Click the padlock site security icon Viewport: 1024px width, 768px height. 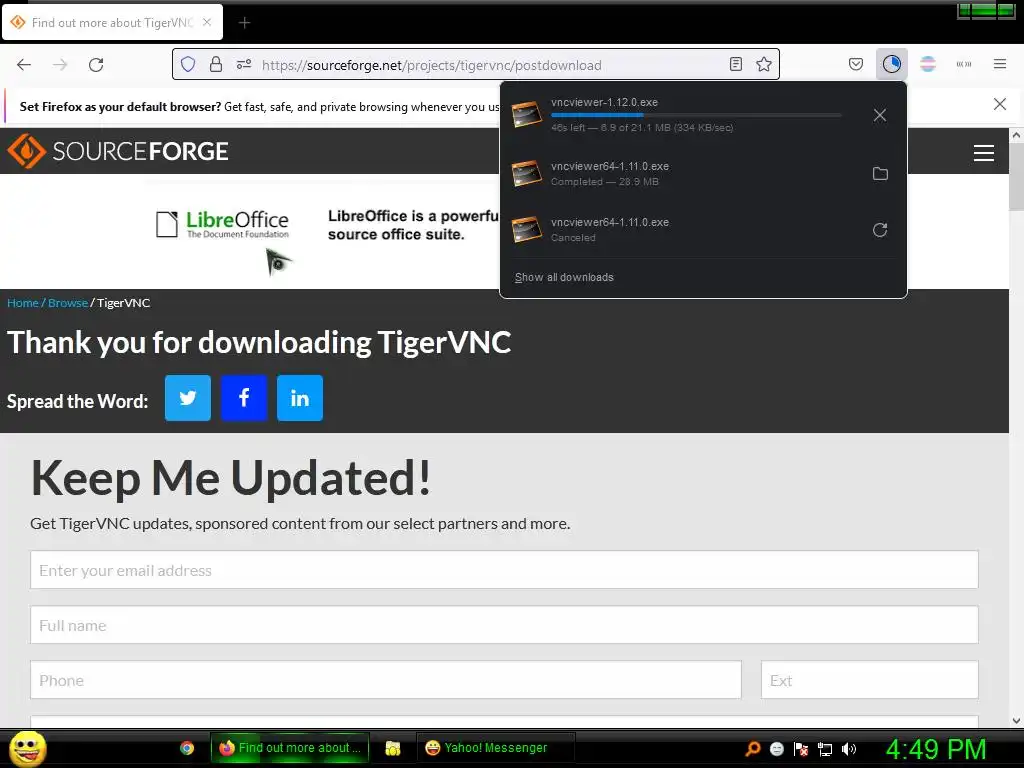[x=216, y=65]
